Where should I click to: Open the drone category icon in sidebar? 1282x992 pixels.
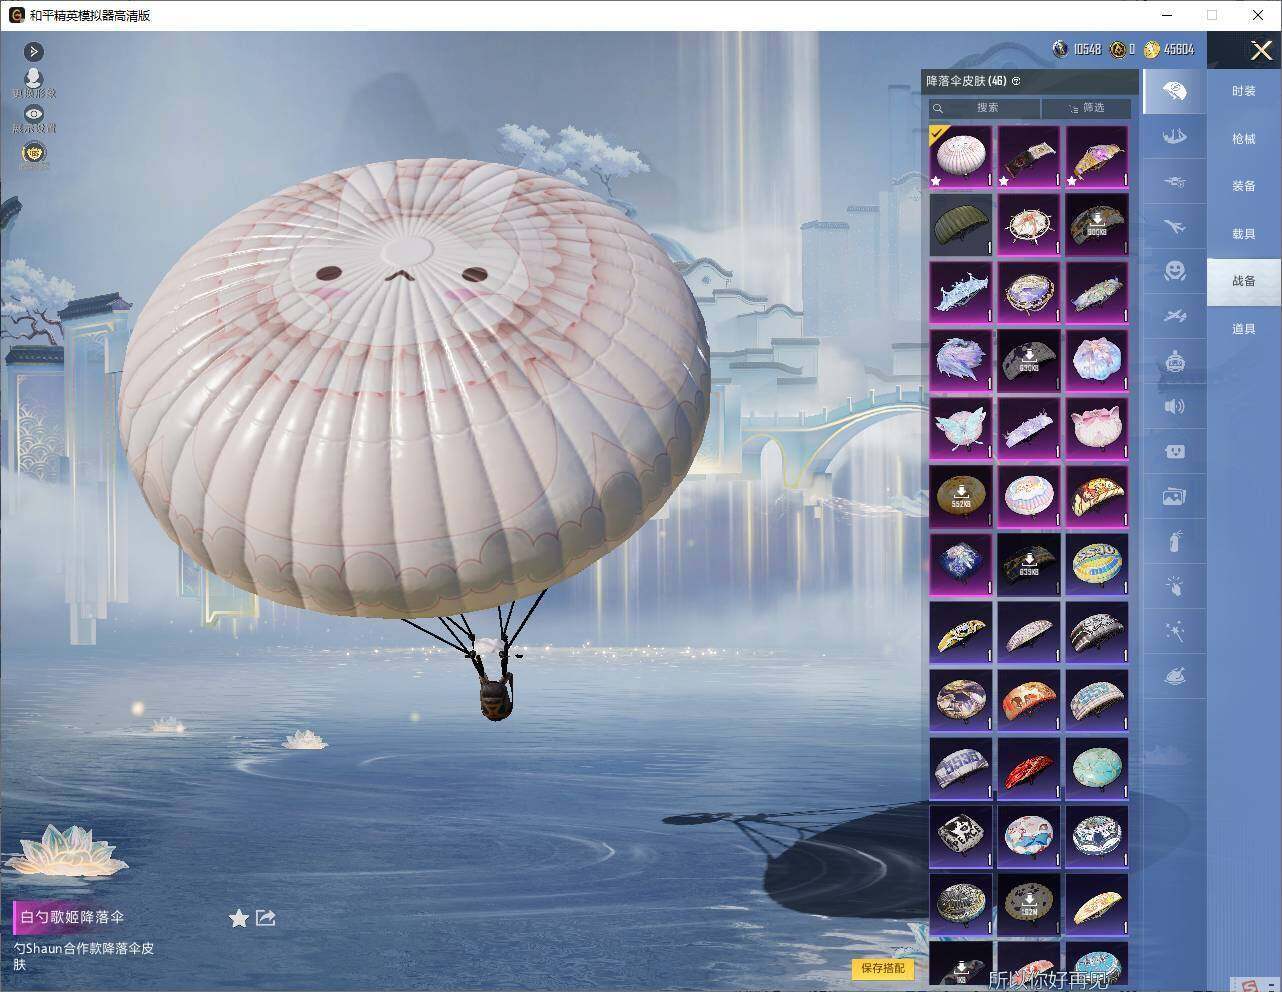point(1175,182)
